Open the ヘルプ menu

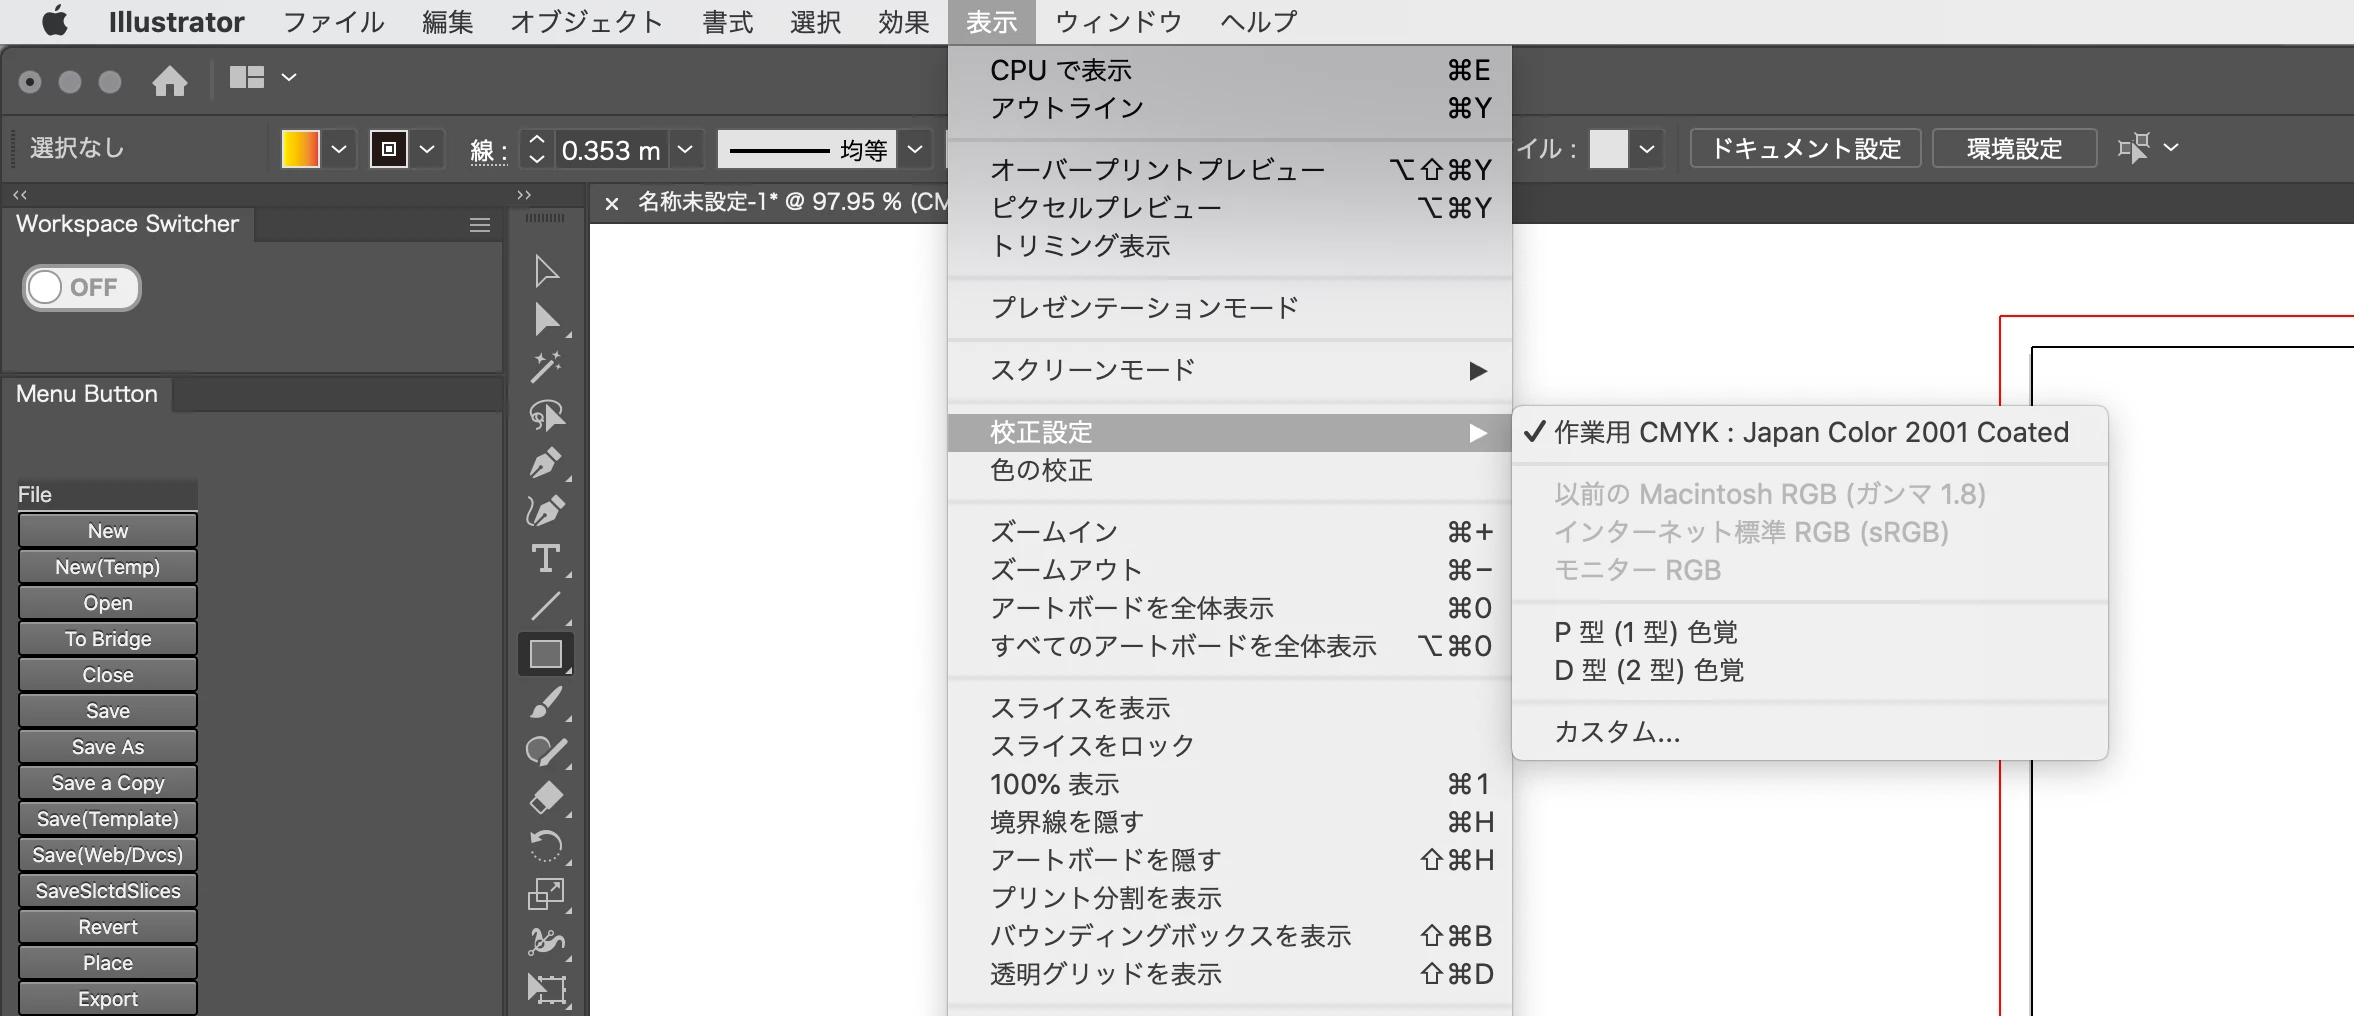(x=1259, y=22)
